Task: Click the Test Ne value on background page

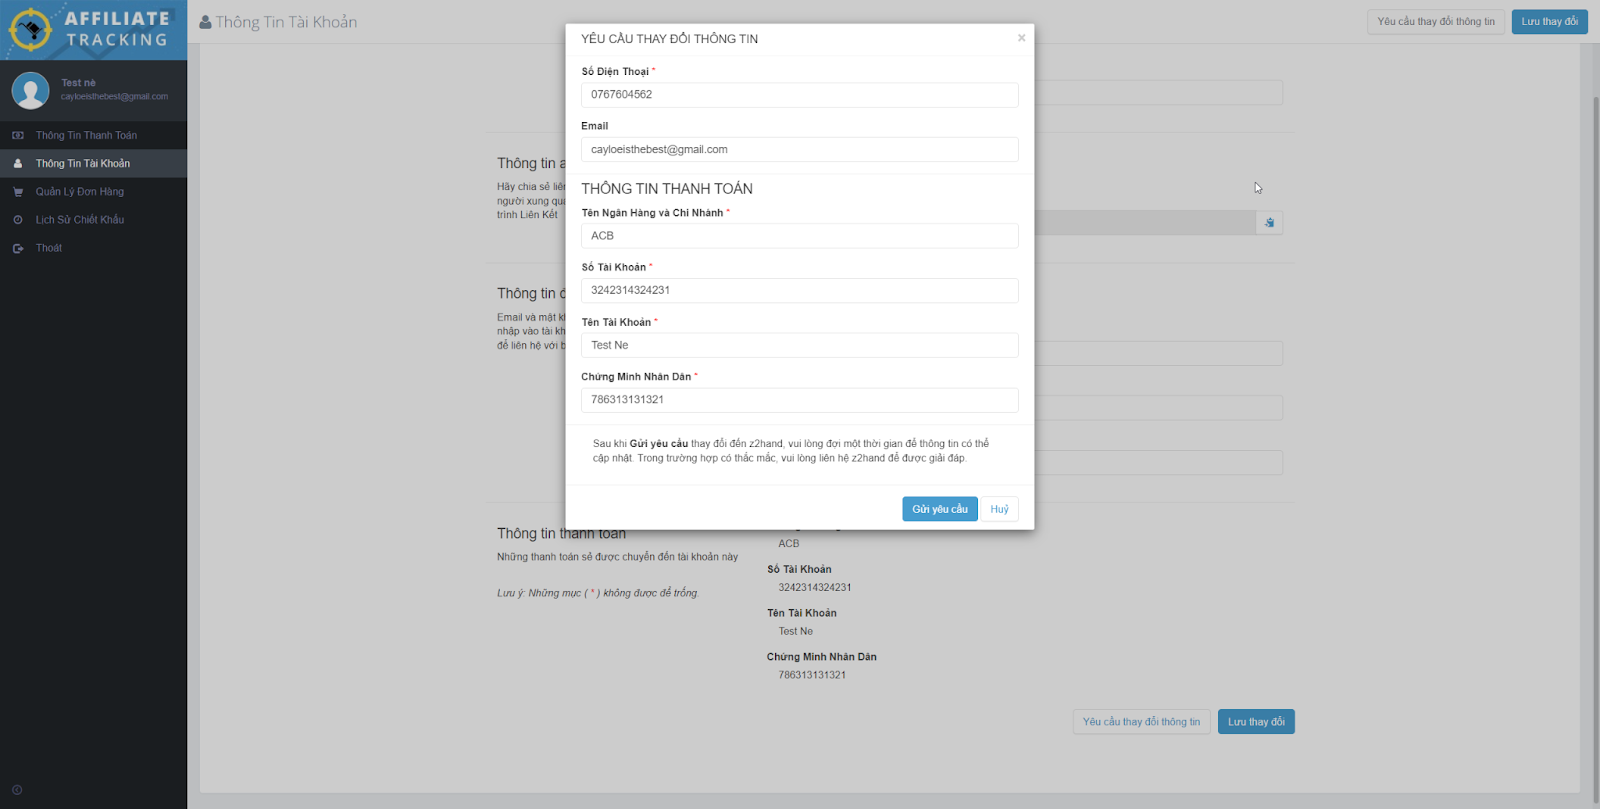Action: (796, 632)
